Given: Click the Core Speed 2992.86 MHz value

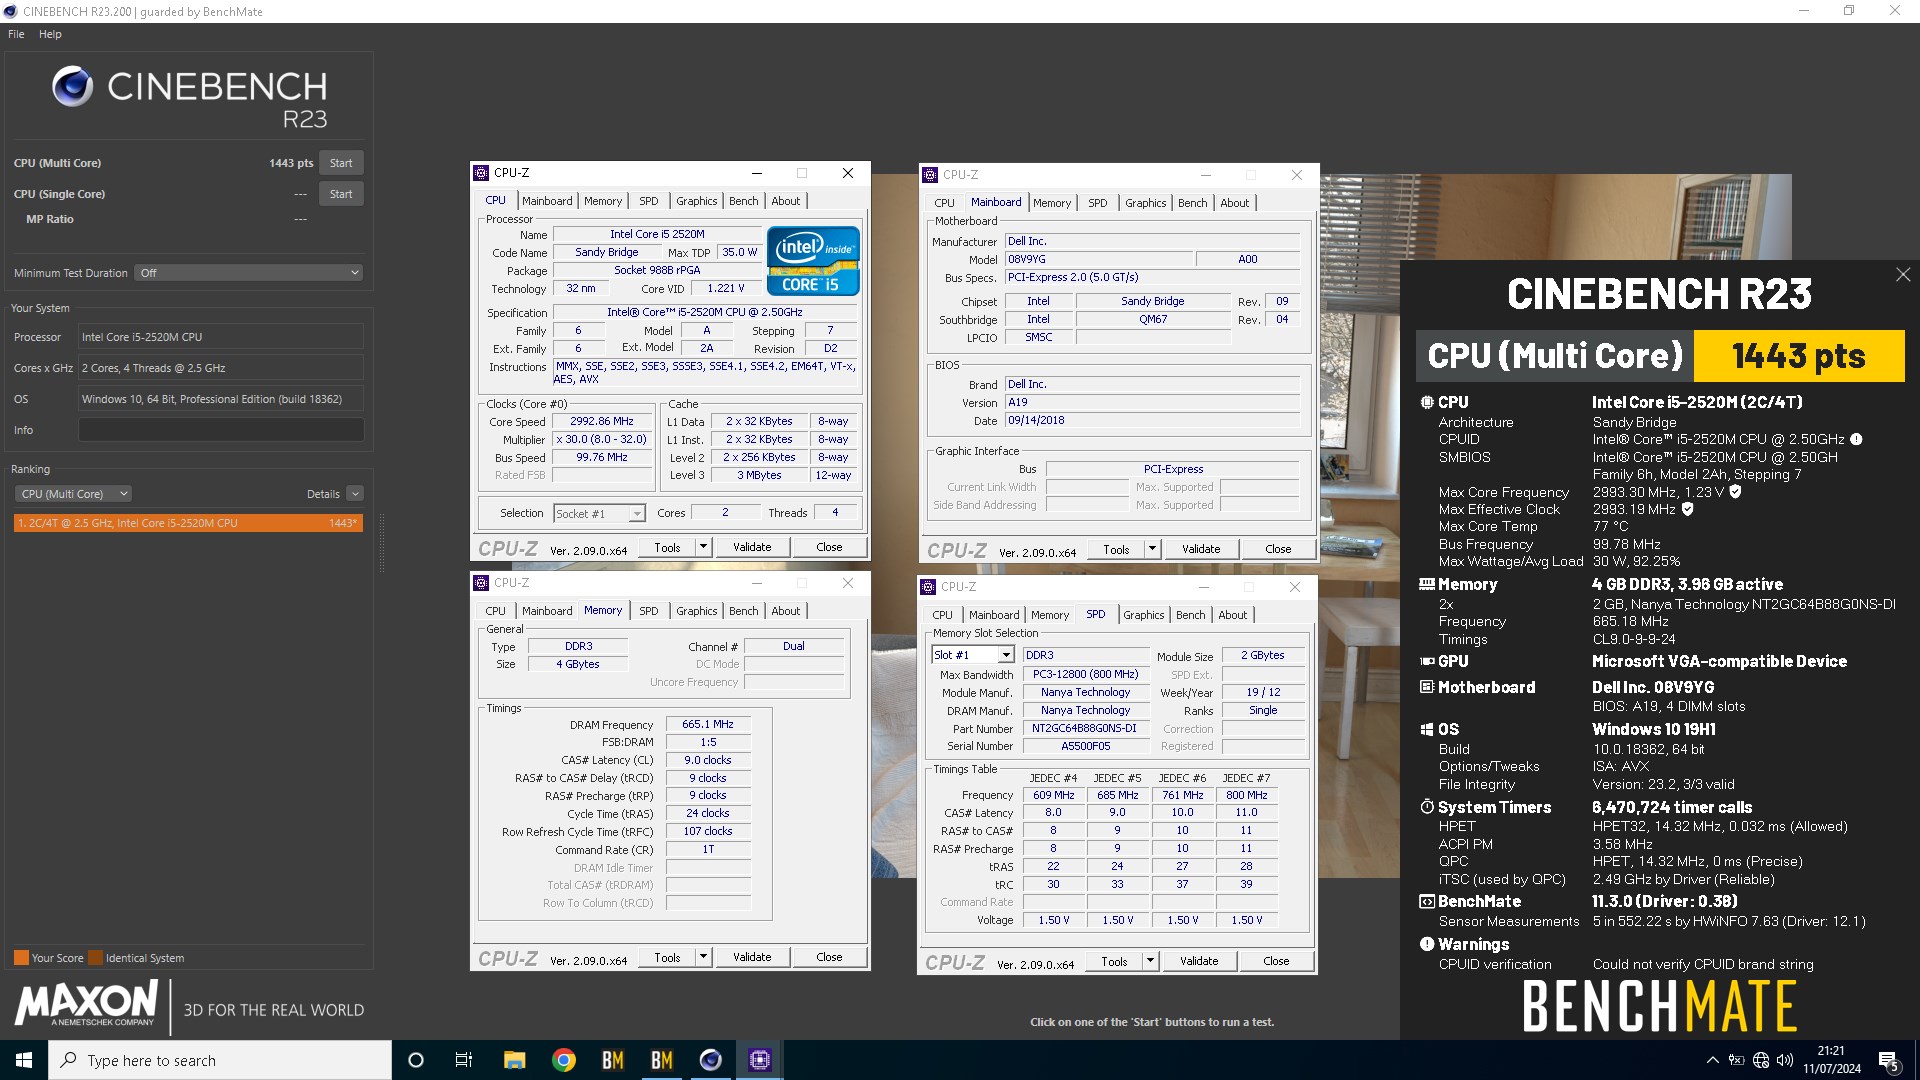Looking at the screenshot, I should pyautogui.click(x=601, y=422).
